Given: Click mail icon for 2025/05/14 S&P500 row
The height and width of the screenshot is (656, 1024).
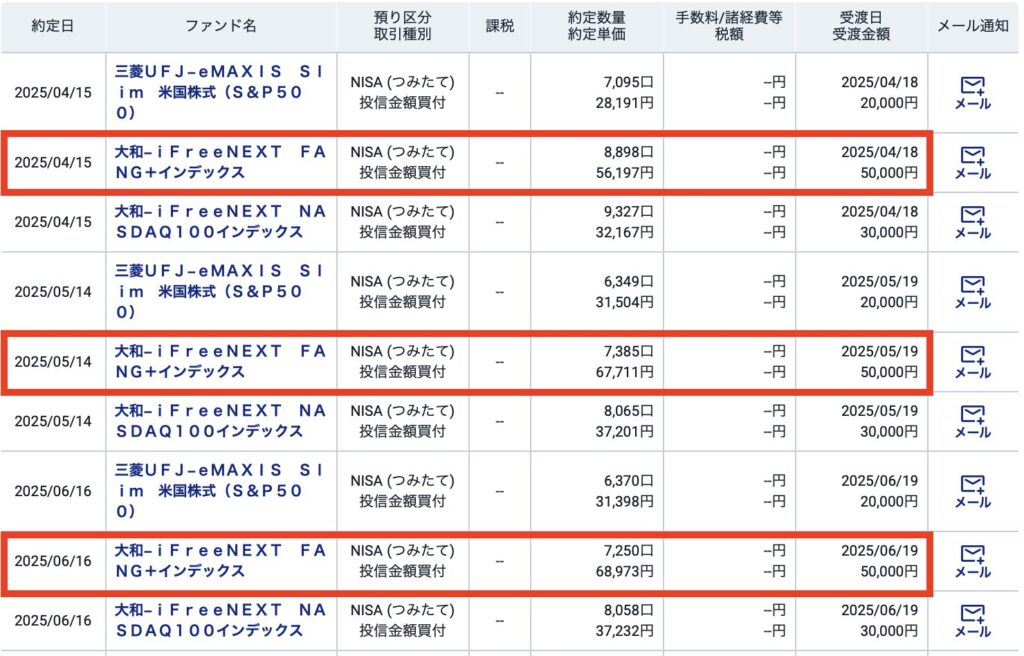Looking at the screenshot, I should [972, 292].
